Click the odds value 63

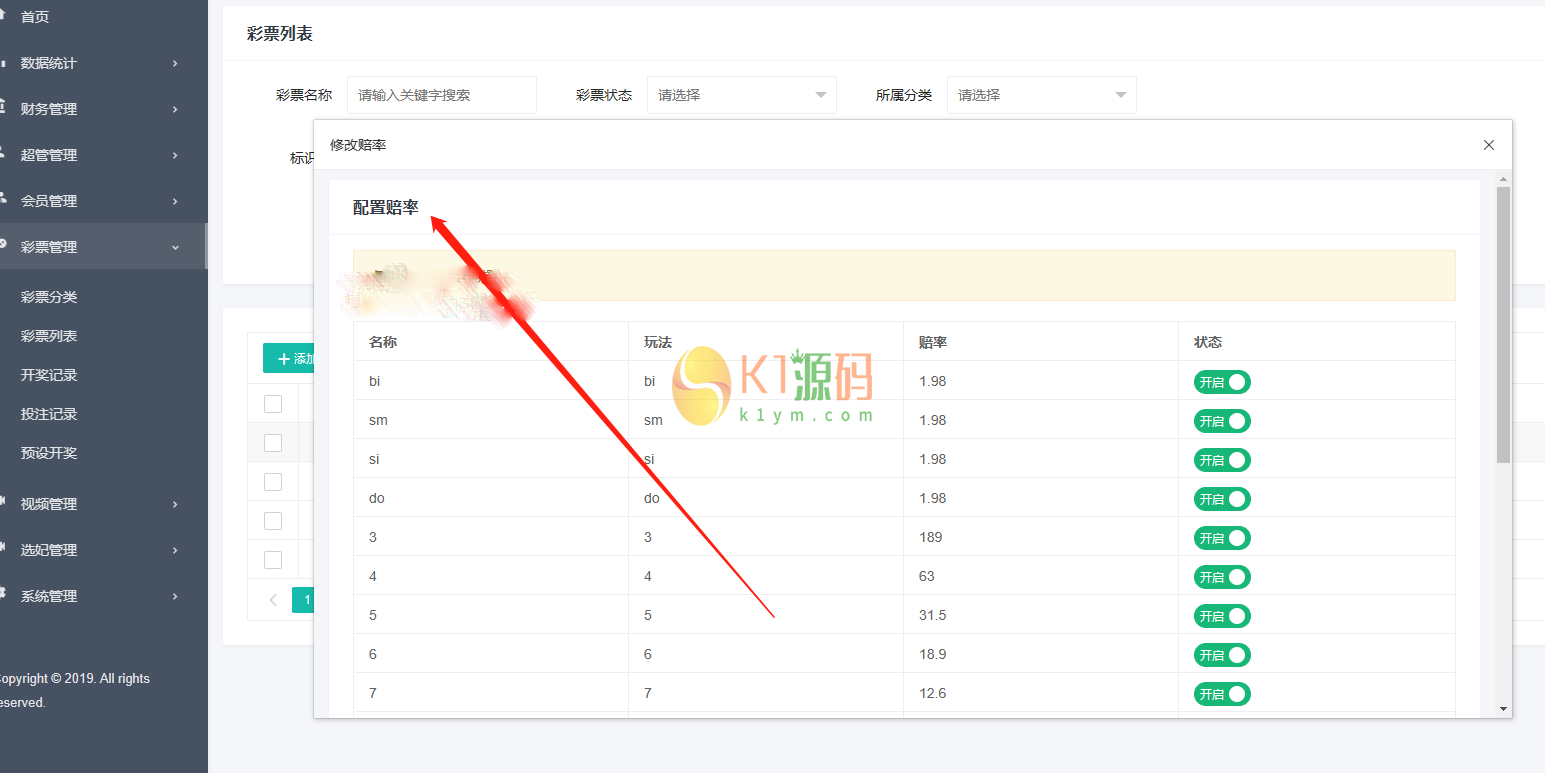point(927,576)
